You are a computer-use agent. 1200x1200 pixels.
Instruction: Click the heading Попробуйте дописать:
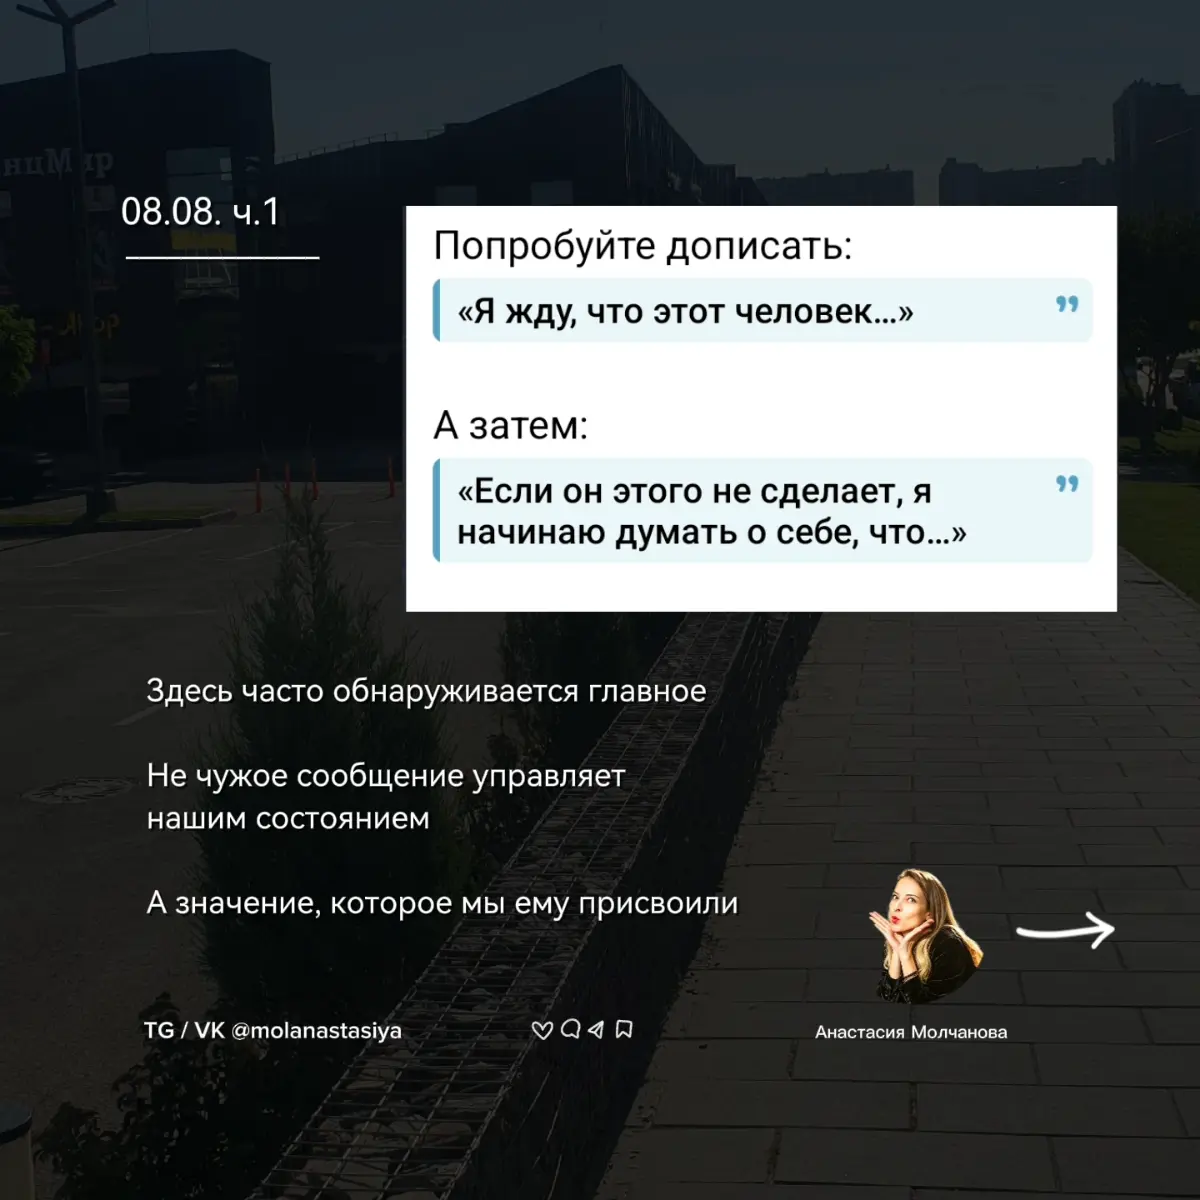click(643, 246)
